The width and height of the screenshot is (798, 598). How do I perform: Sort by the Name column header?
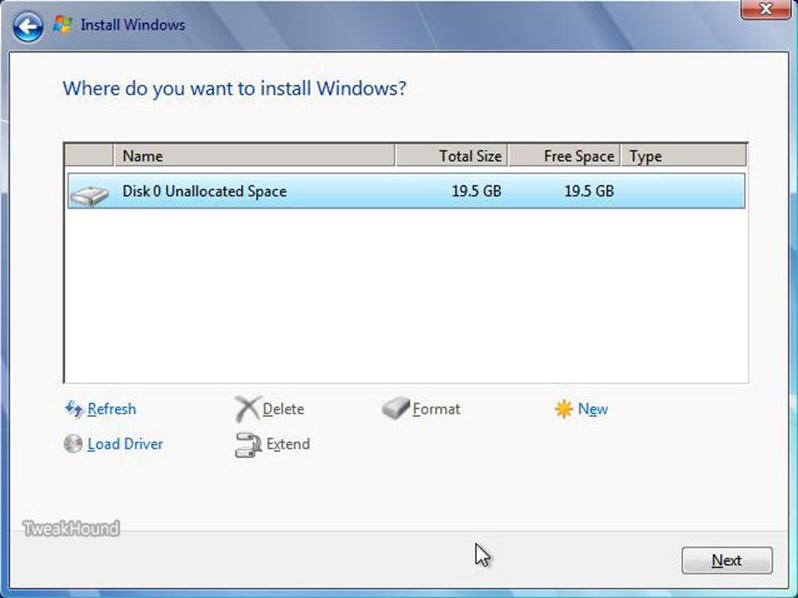pos(254,156)
